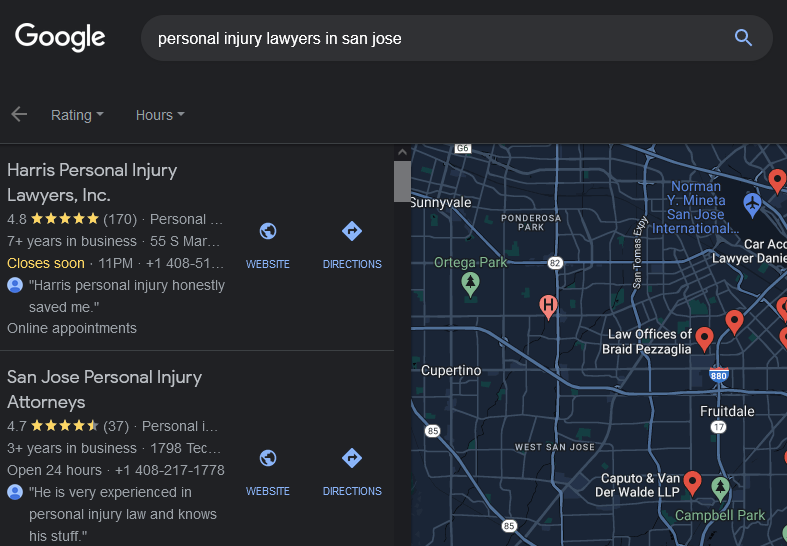Click the Route 82 shield on map

pos(555,263)
